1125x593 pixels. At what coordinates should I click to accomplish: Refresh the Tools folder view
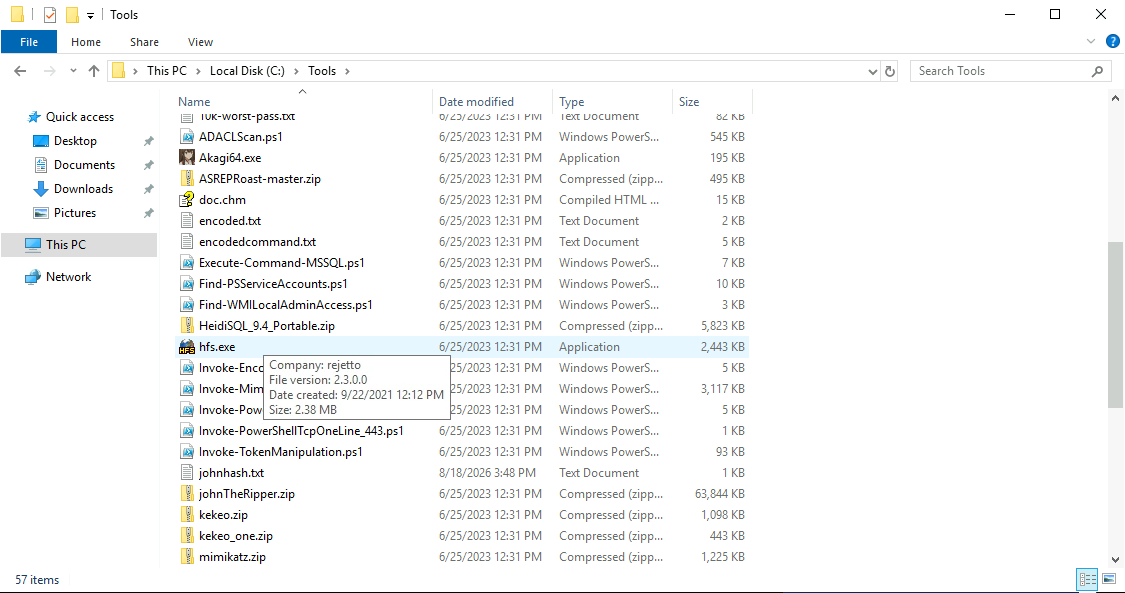pos(890,71)
